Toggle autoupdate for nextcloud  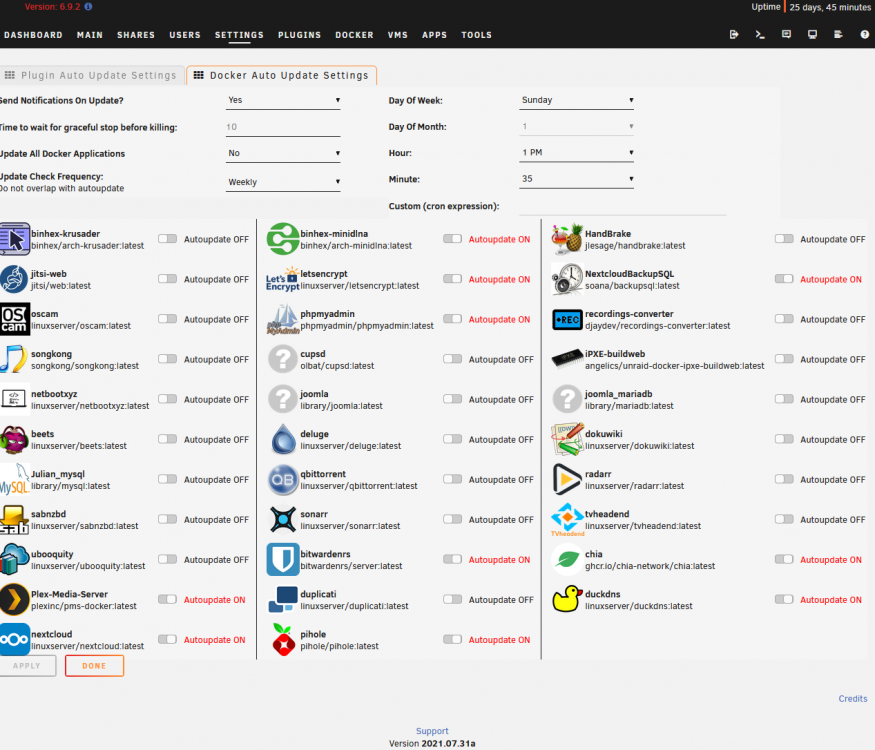(167, 640)
